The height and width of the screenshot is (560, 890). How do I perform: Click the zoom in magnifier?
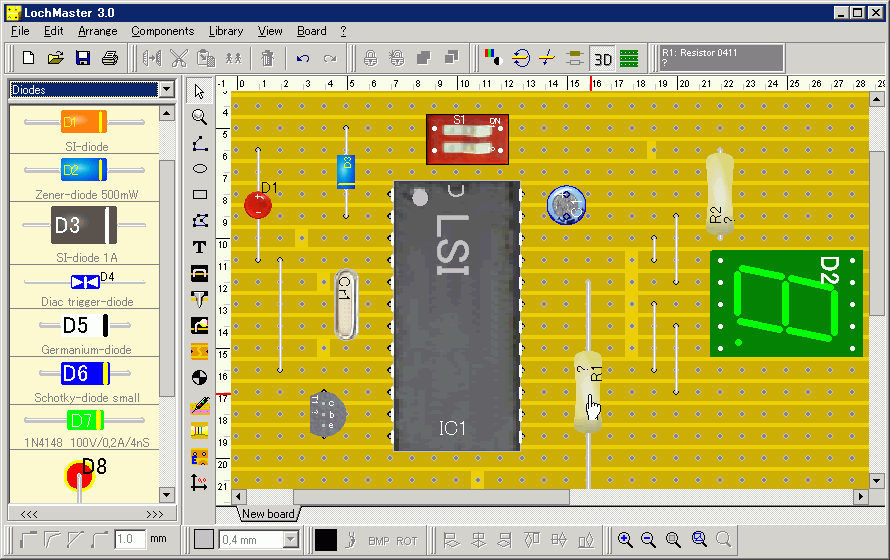625,539
